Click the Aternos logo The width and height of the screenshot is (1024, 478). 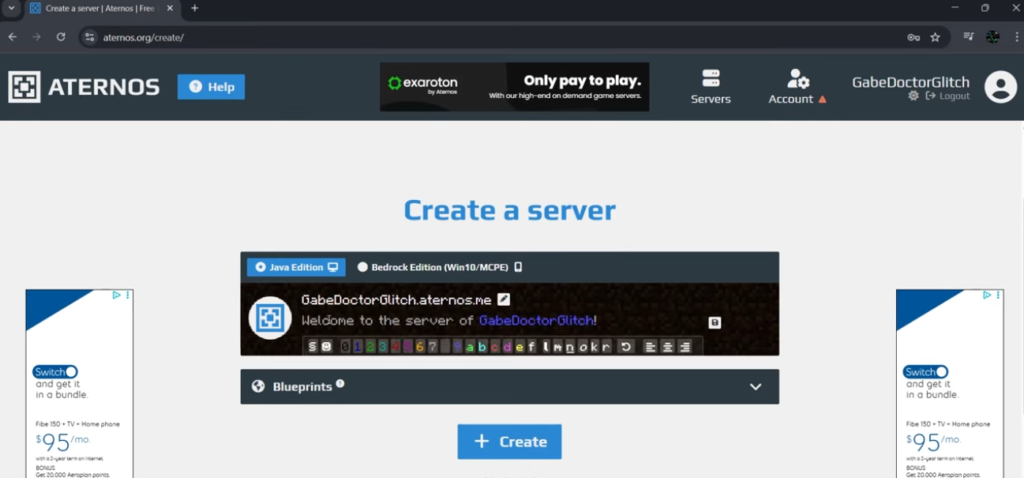(84, 87)
